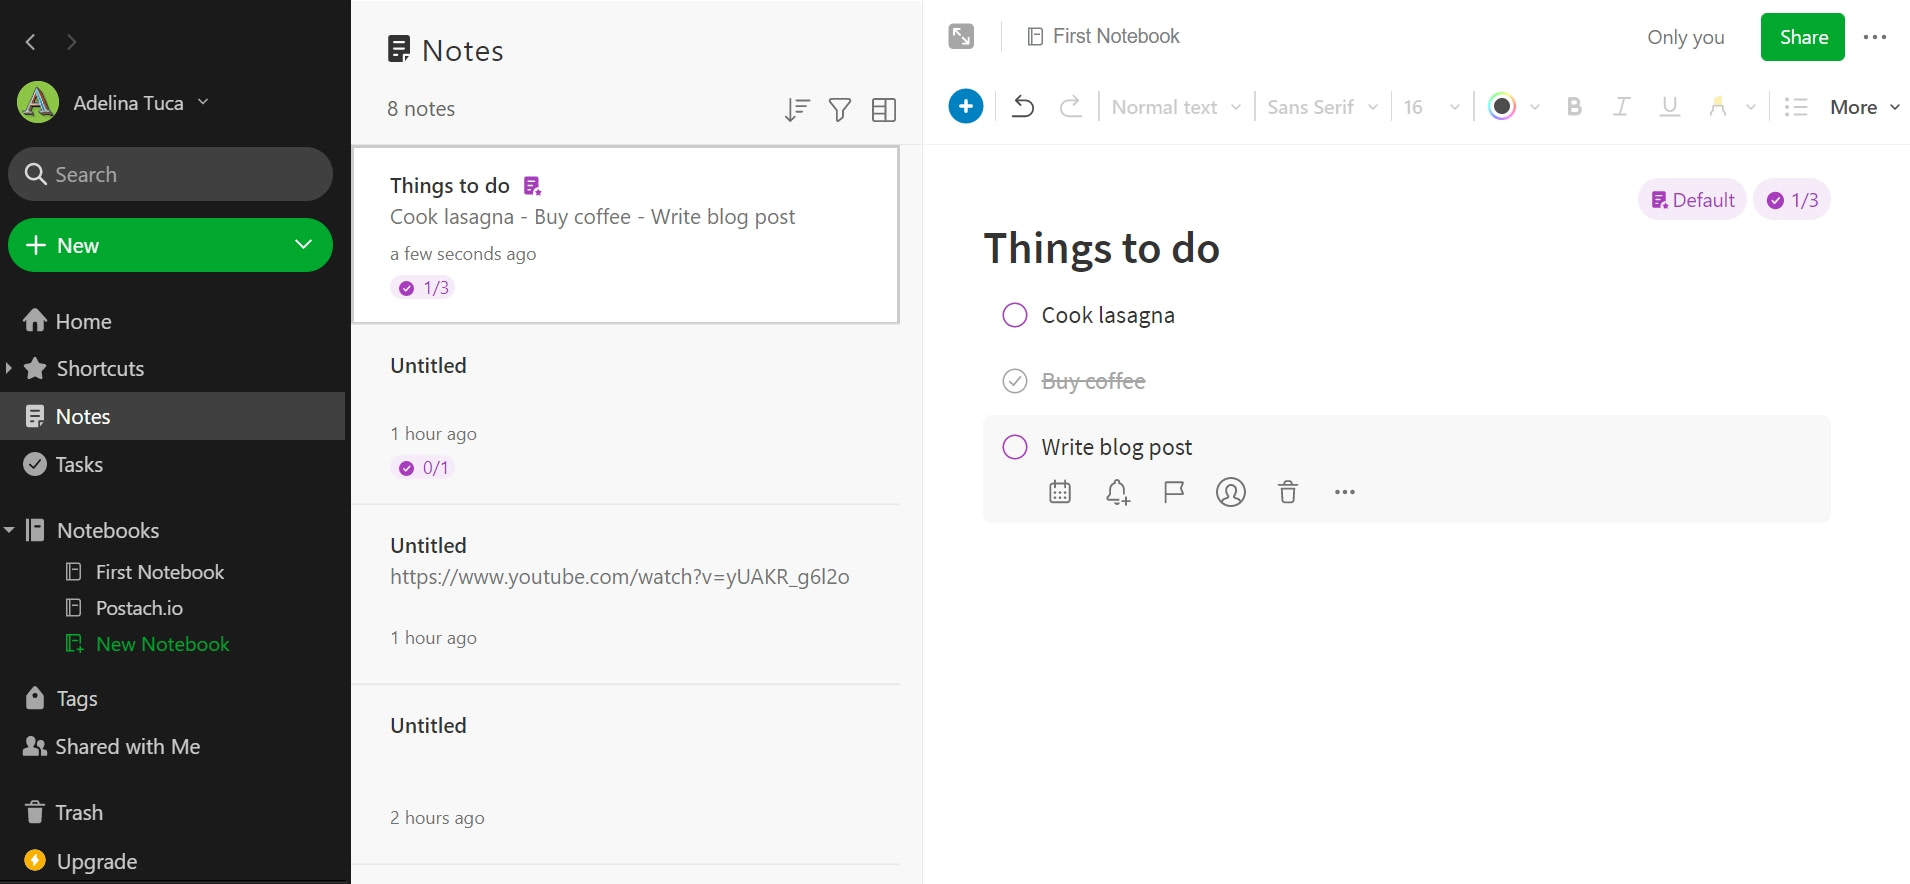Add reminder with bell icon

[x=1117, y=492]
